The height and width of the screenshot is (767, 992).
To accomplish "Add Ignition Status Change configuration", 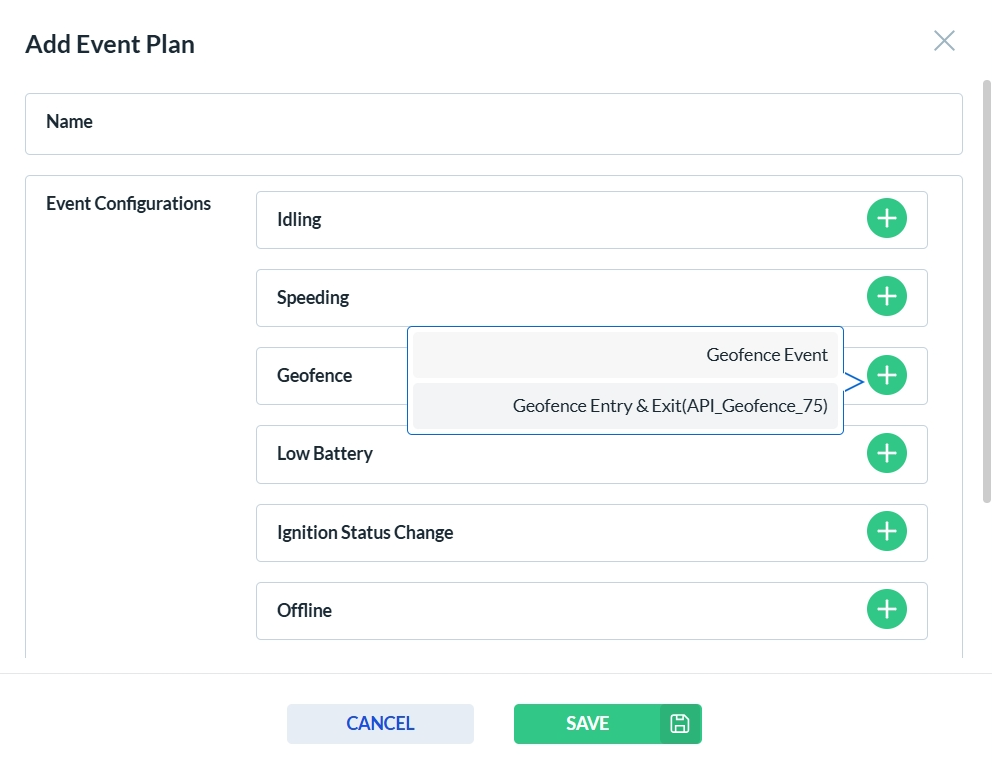I will (886, 531).
